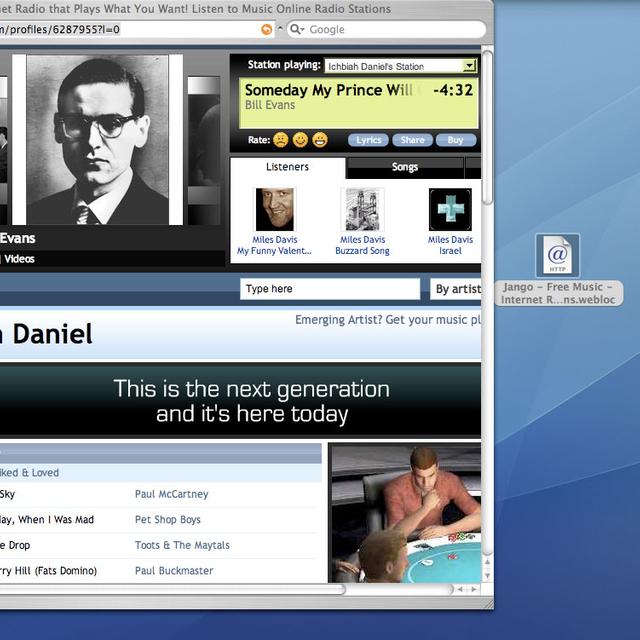The height and width of the screenshot is (640, 640).
Task: Click the vertical scroll down arrow
Action: pos(487,576)
